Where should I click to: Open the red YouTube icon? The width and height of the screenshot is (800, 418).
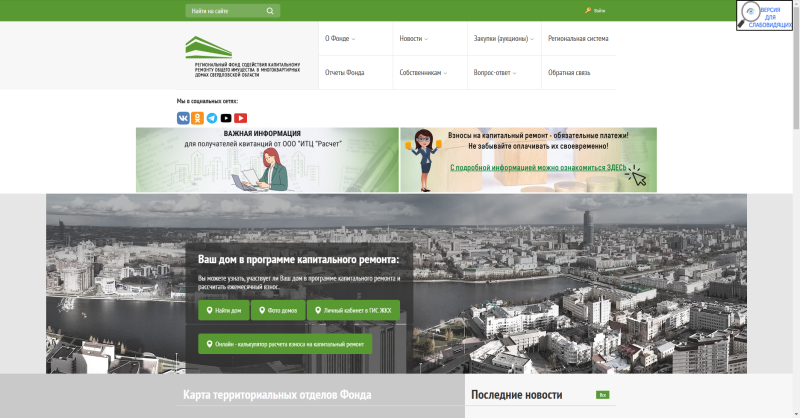[240, 118]
